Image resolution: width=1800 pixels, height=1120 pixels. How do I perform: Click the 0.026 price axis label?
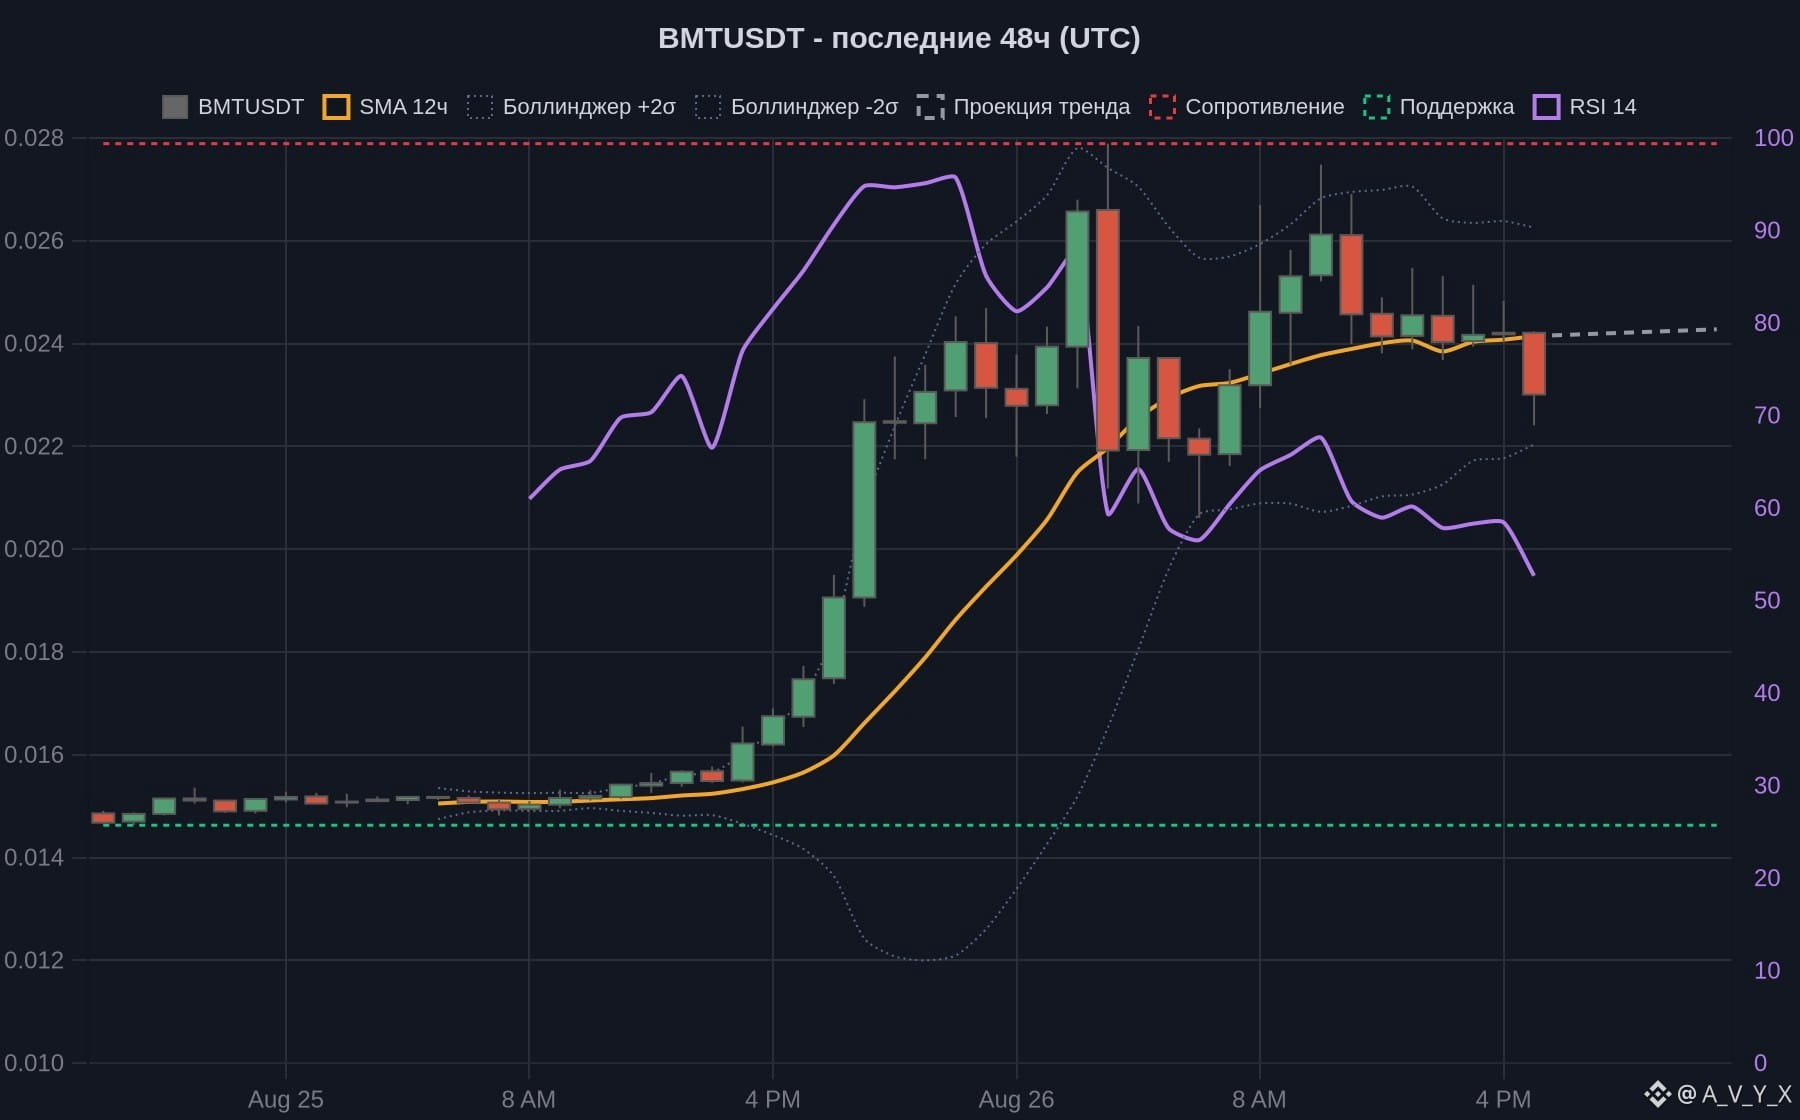[x=34, y=241]
